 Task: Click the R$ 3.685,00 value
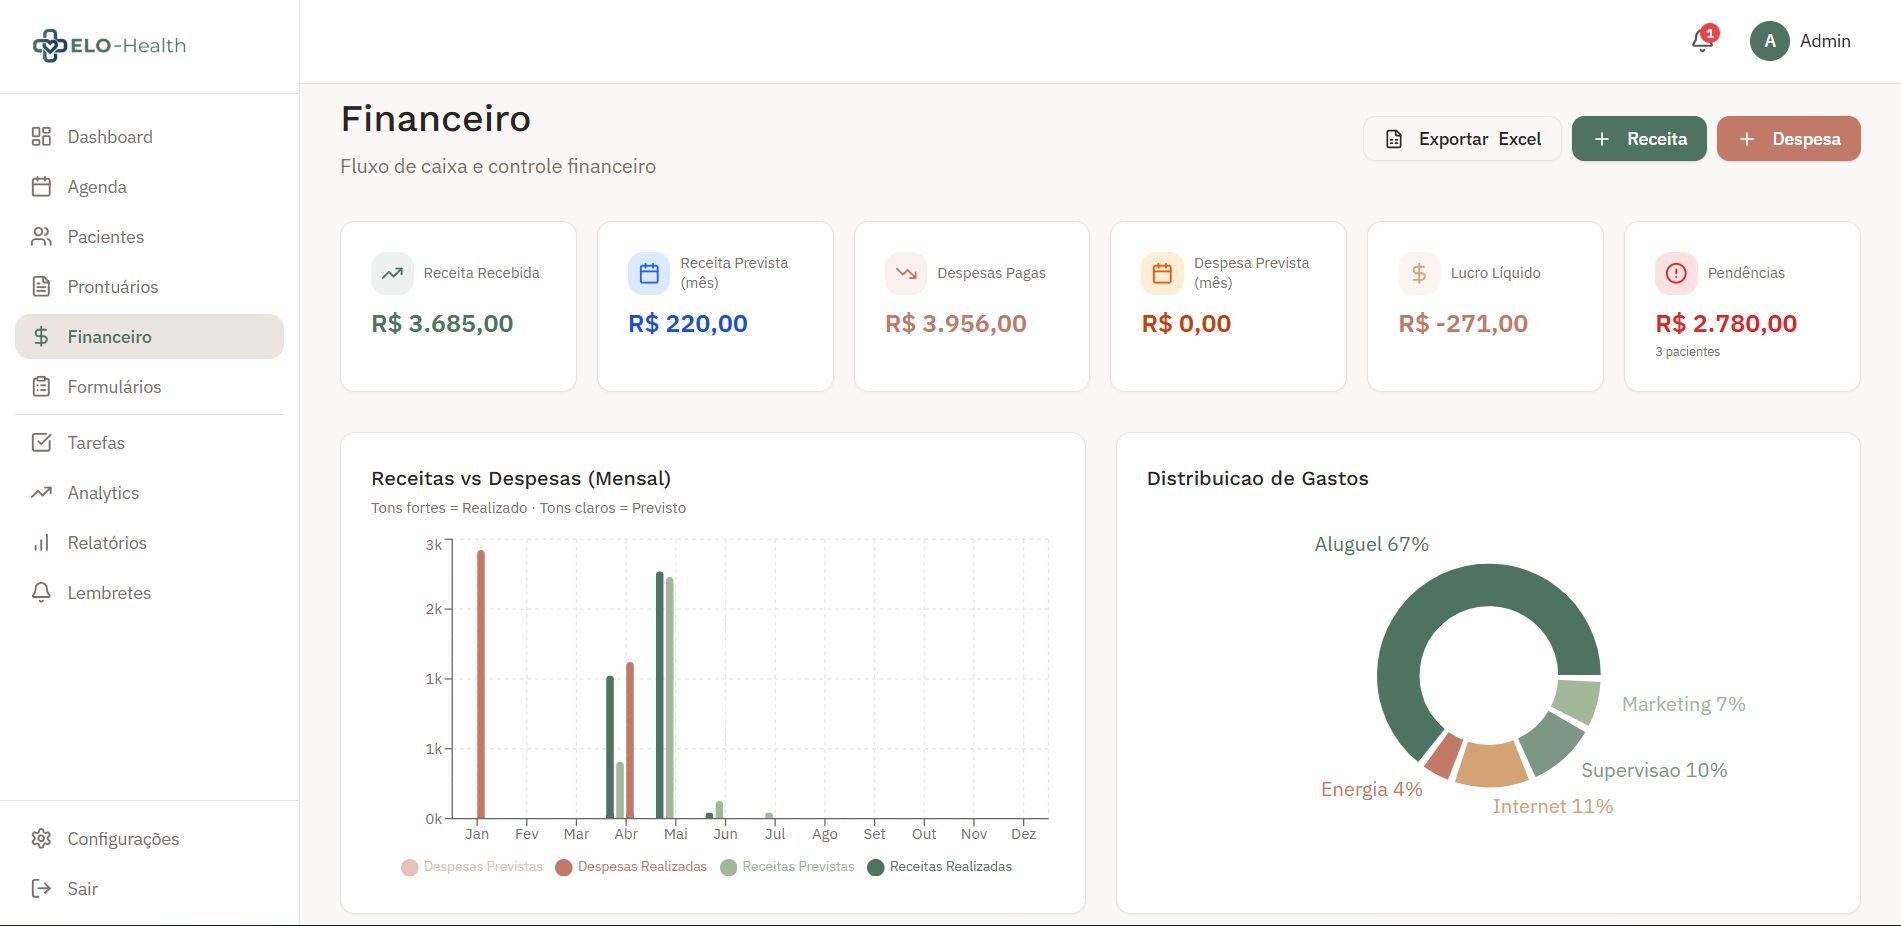[x=442, y=324]
